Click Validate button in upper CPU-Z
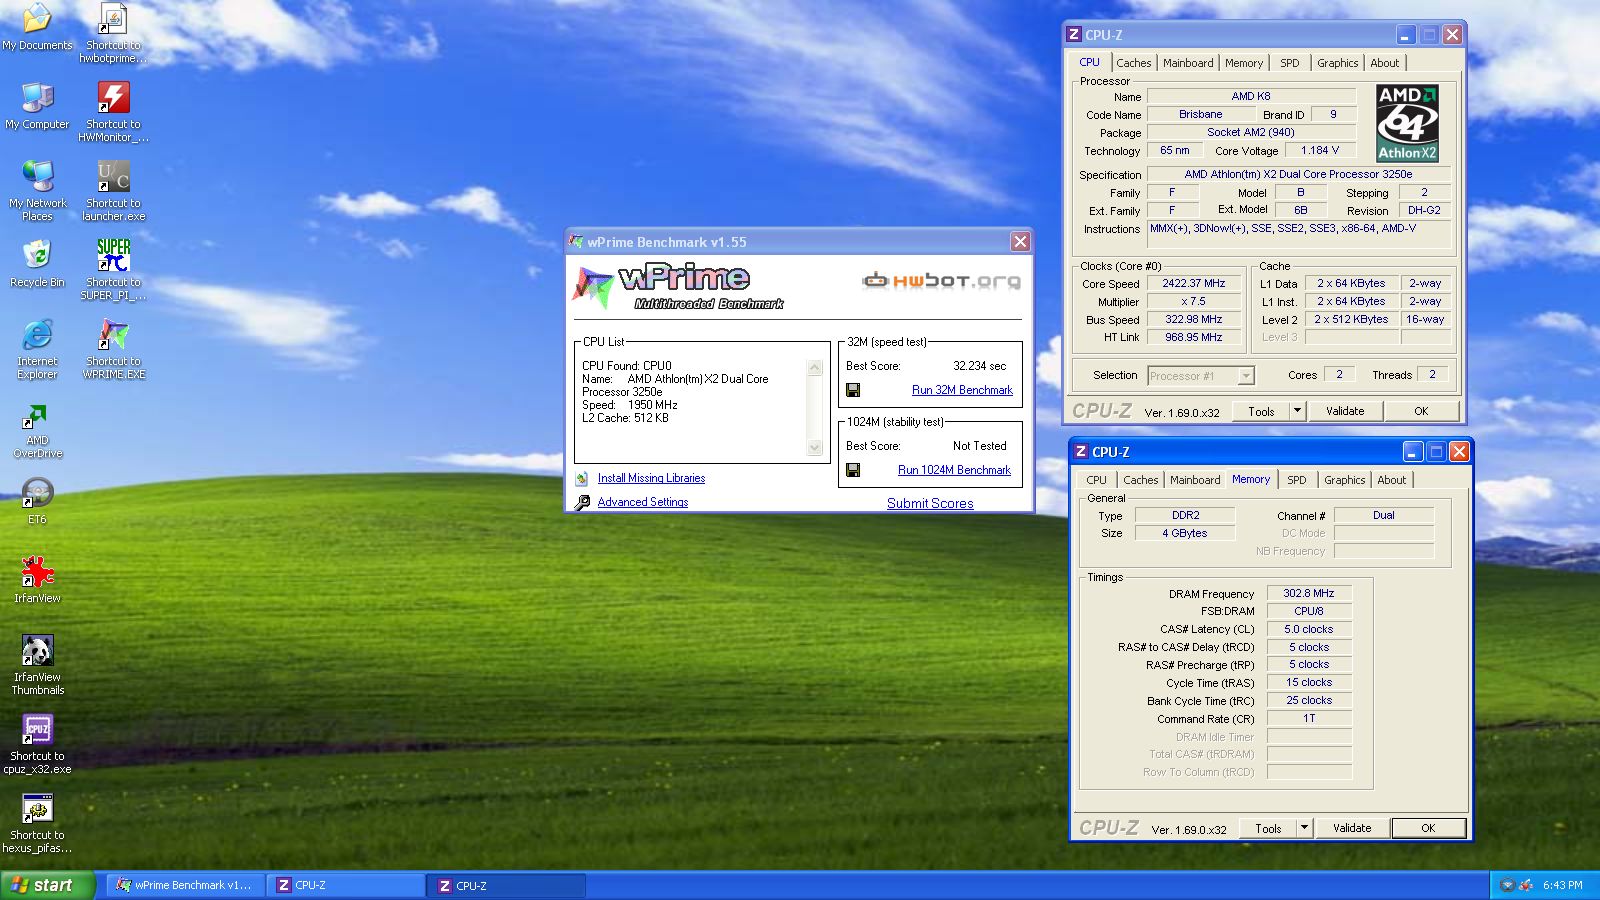1600x900 pixels. [x=1345, y=411]
